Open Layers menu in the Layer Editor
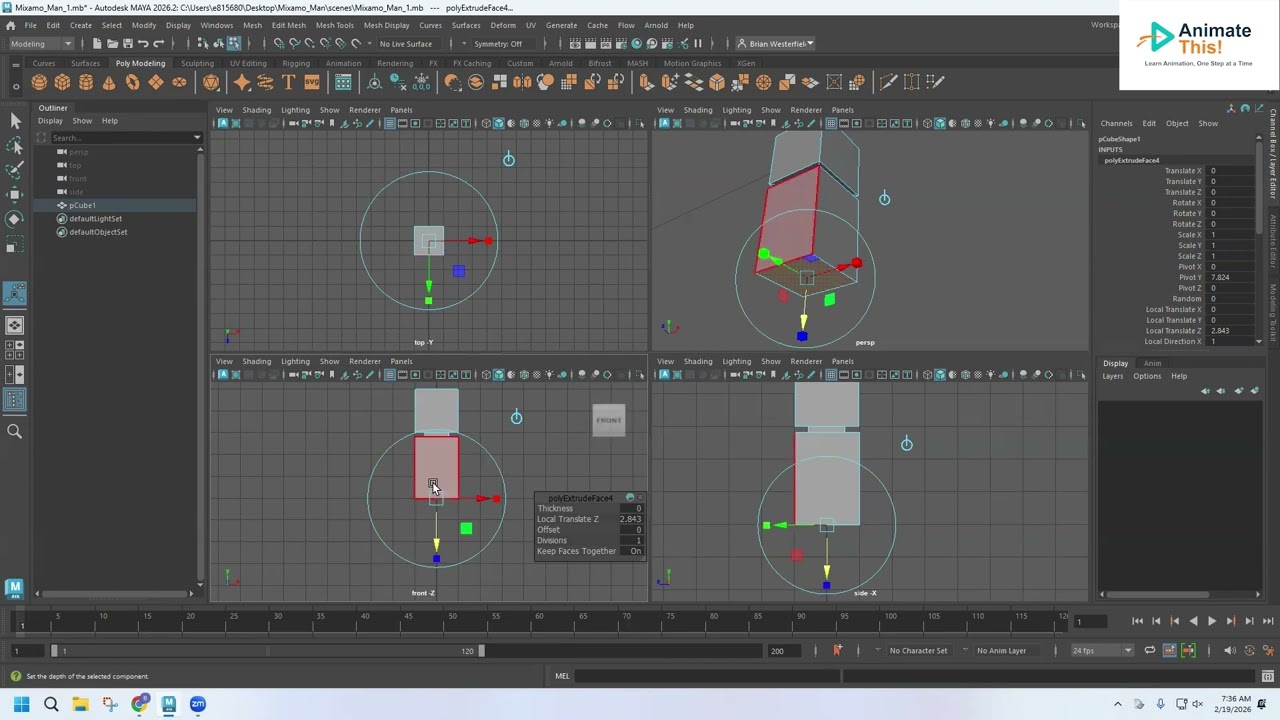1280x720 pixels. coord(1112,376)
